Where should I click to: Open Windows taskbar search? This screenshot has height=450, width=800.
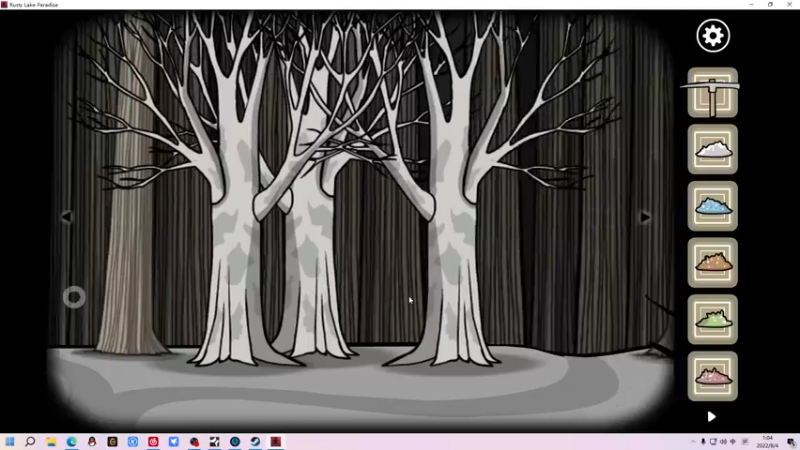click(30, 441)
